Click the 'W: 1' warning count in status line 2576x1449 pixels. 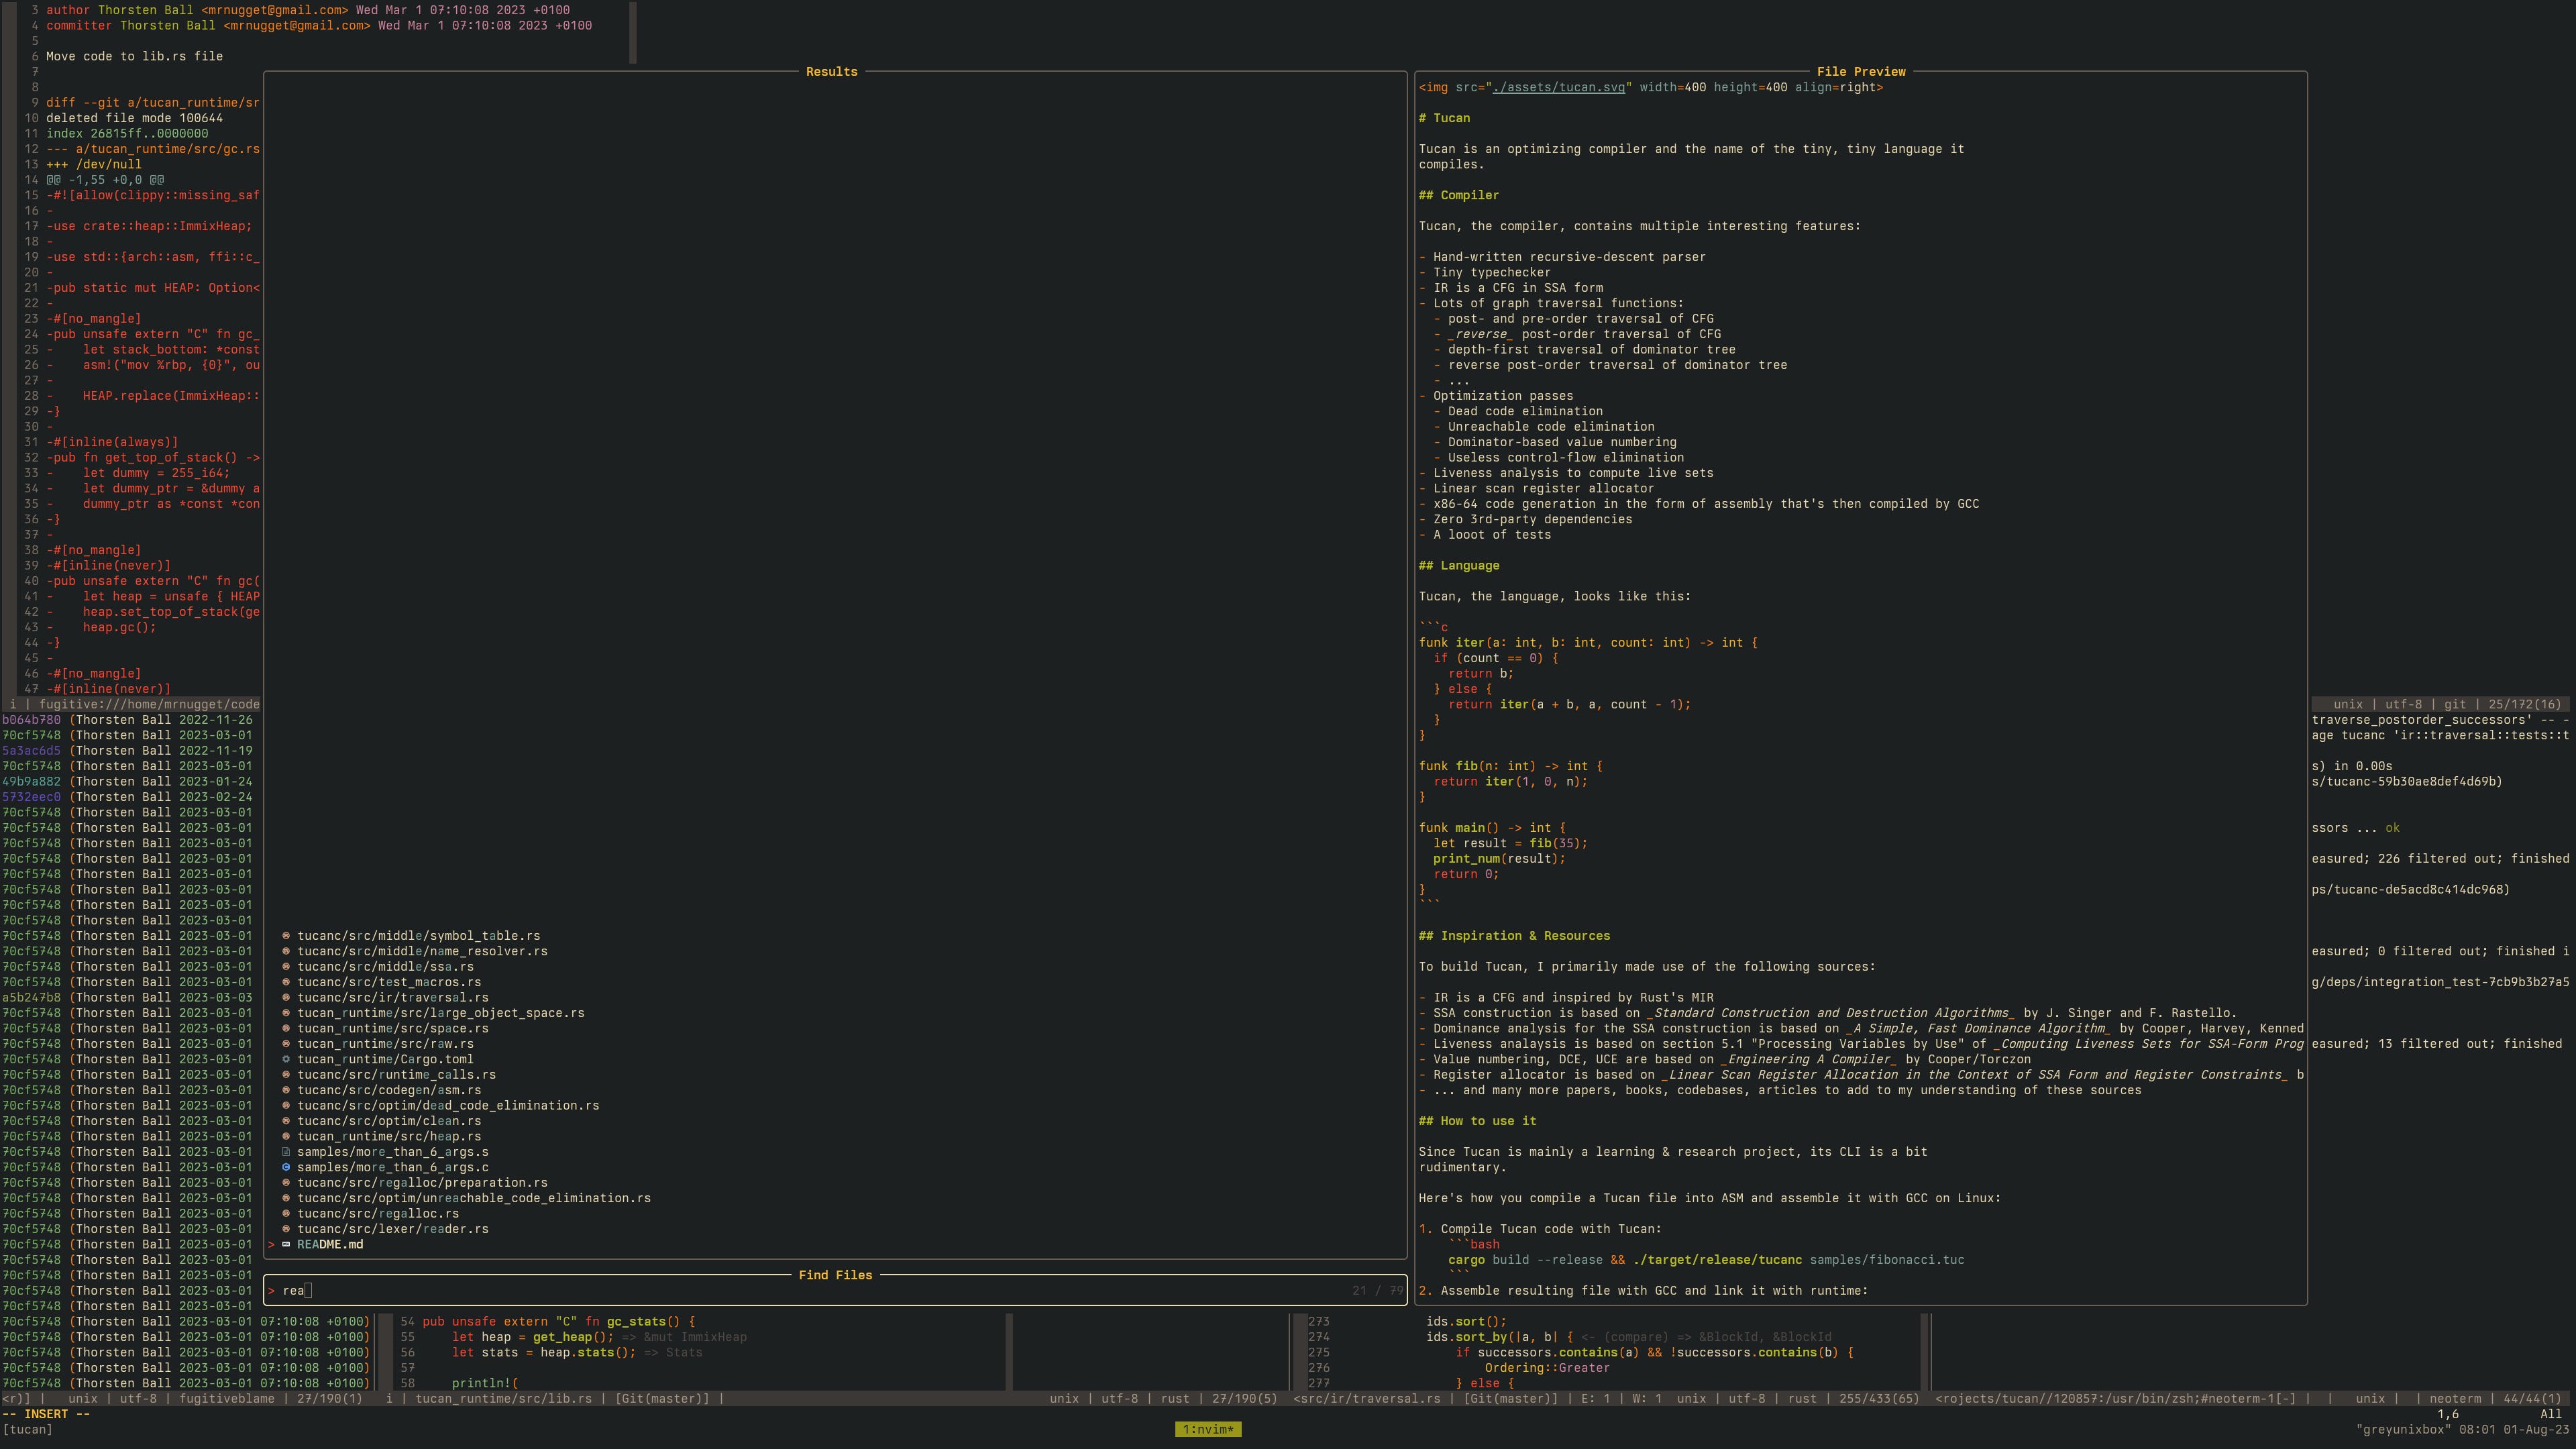point(1647,1399)
